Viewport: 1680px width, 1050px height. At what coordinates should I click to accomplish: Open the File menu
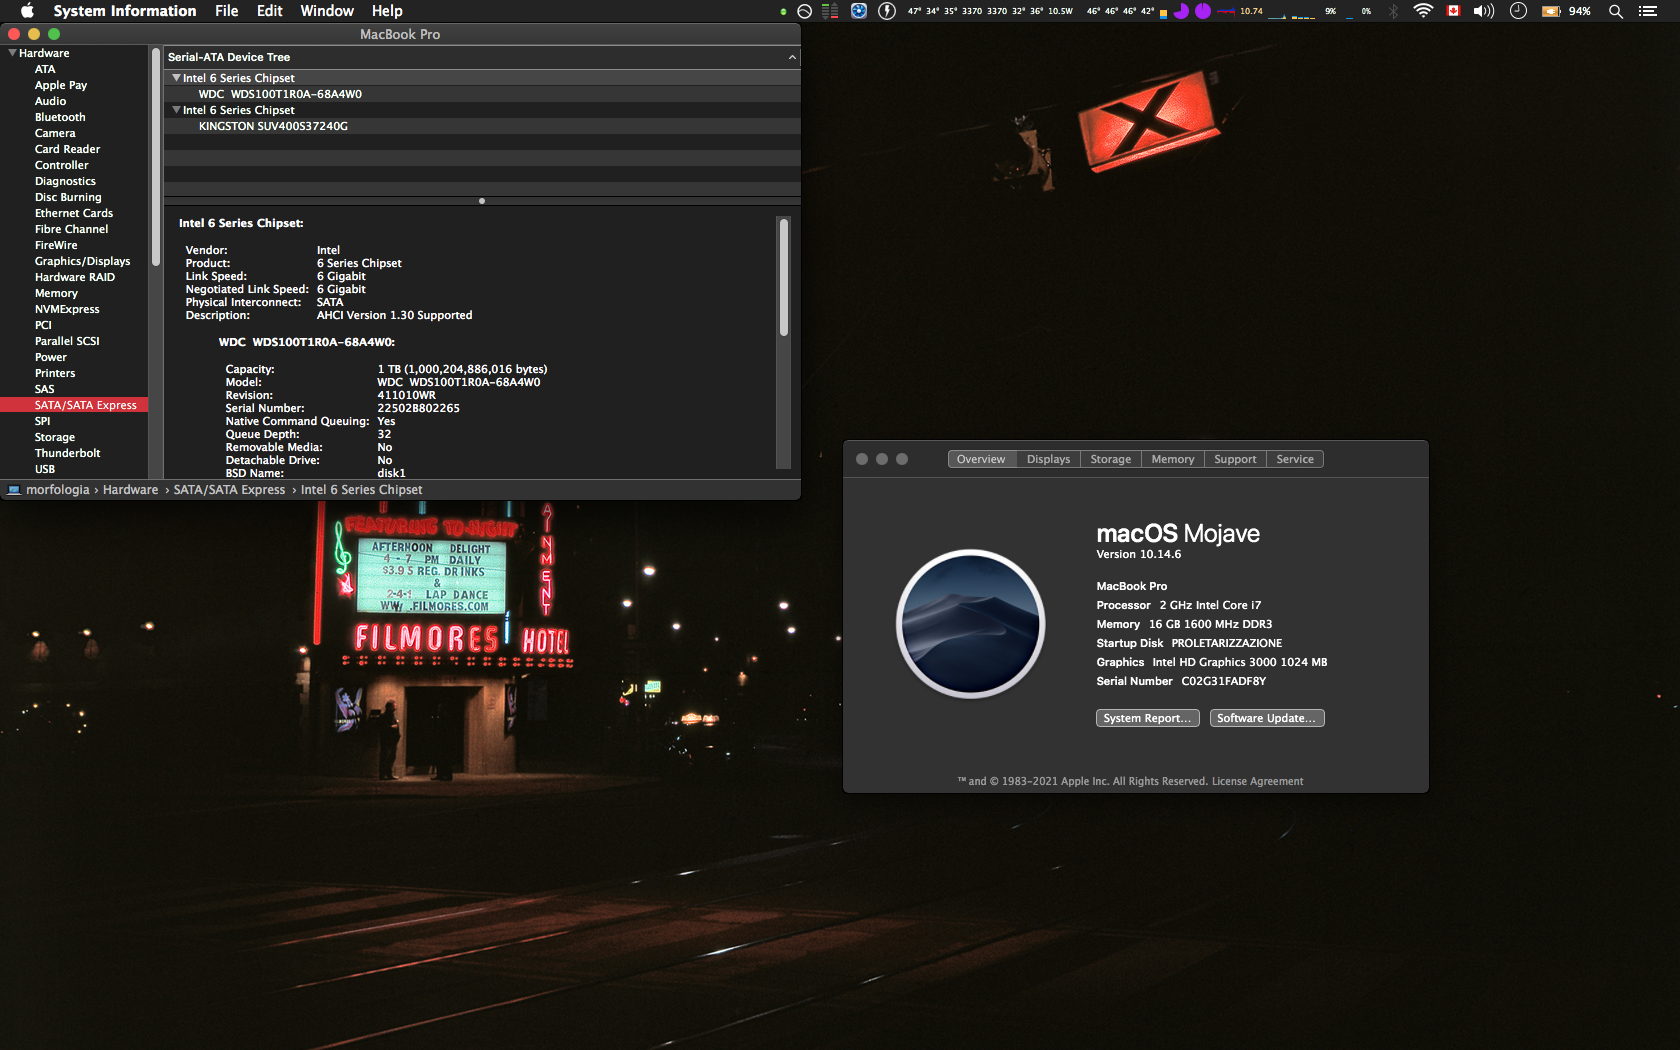coord(226,11)
